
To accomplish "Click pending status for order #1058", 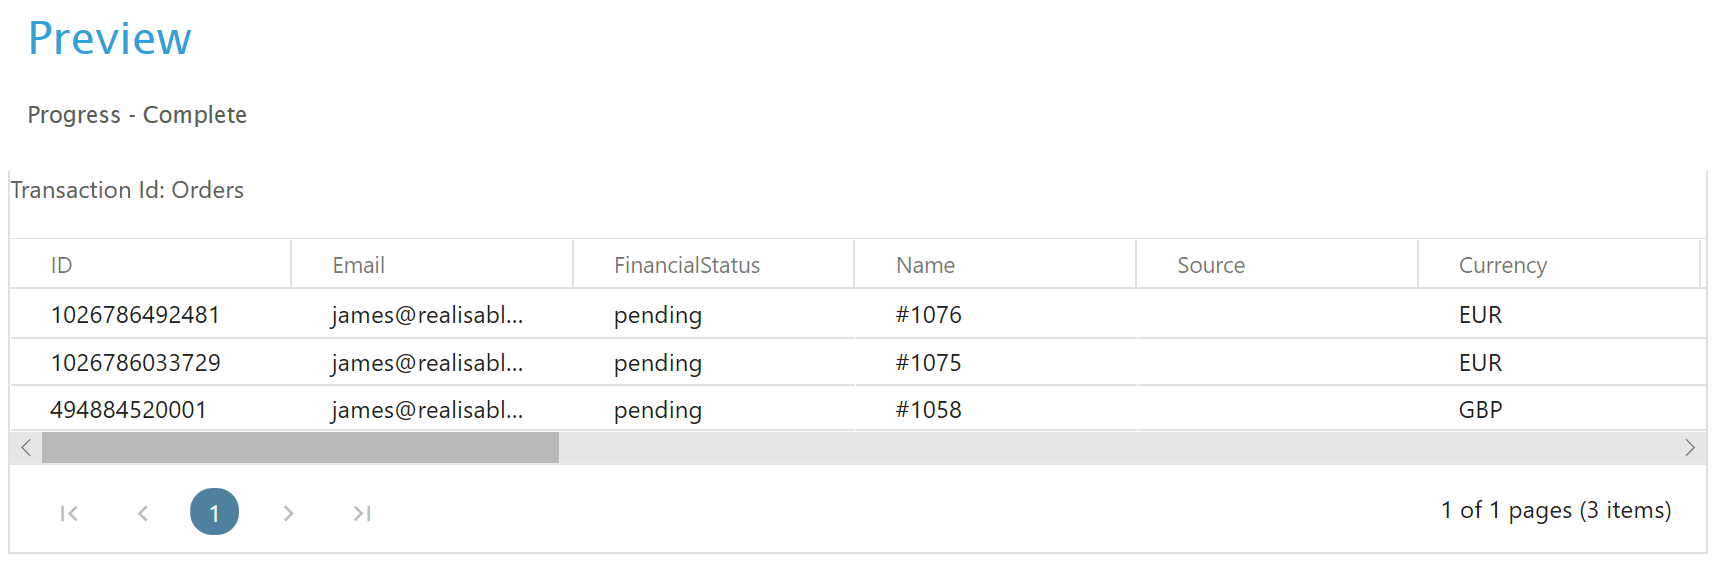I will click(x=657, y=410).
